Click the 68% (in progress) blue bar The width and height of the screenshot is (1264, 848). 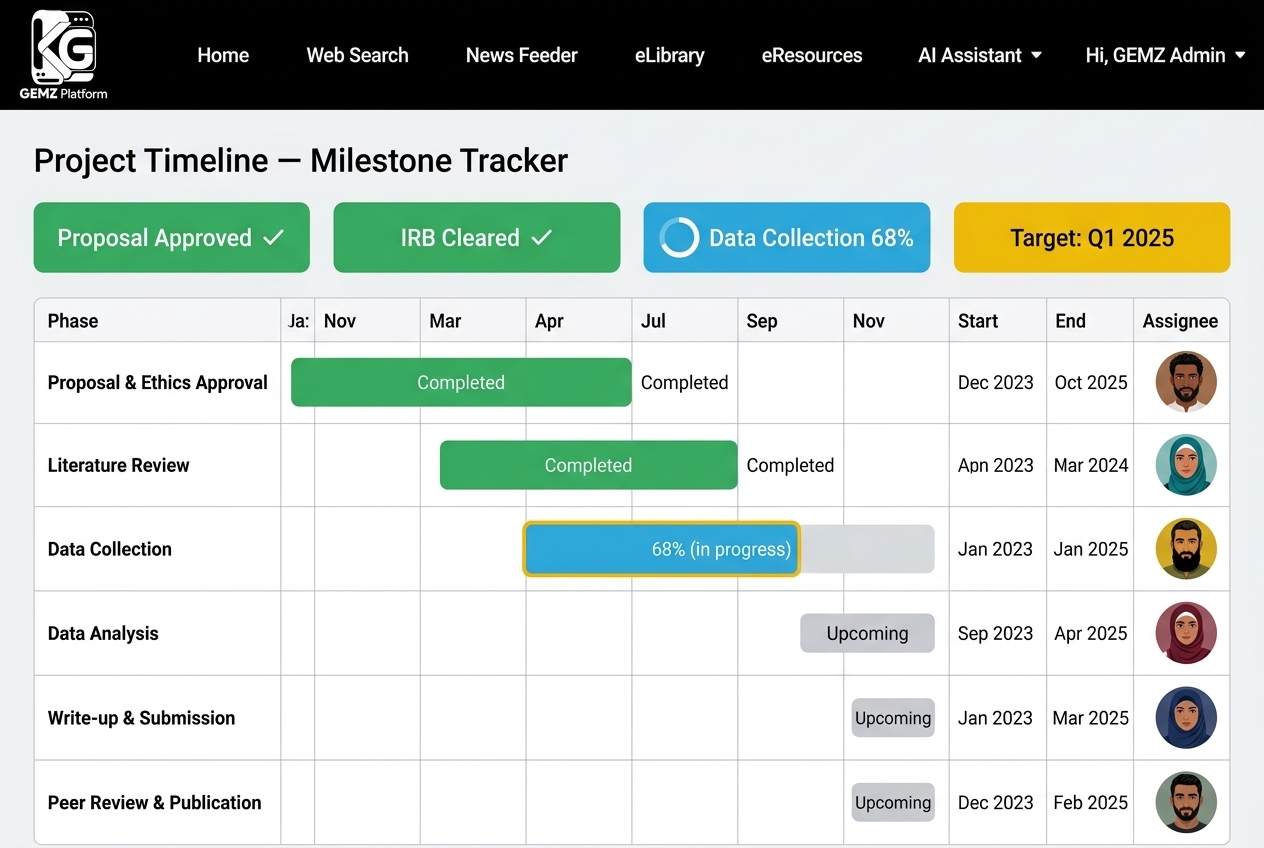[x=661, y=549]
